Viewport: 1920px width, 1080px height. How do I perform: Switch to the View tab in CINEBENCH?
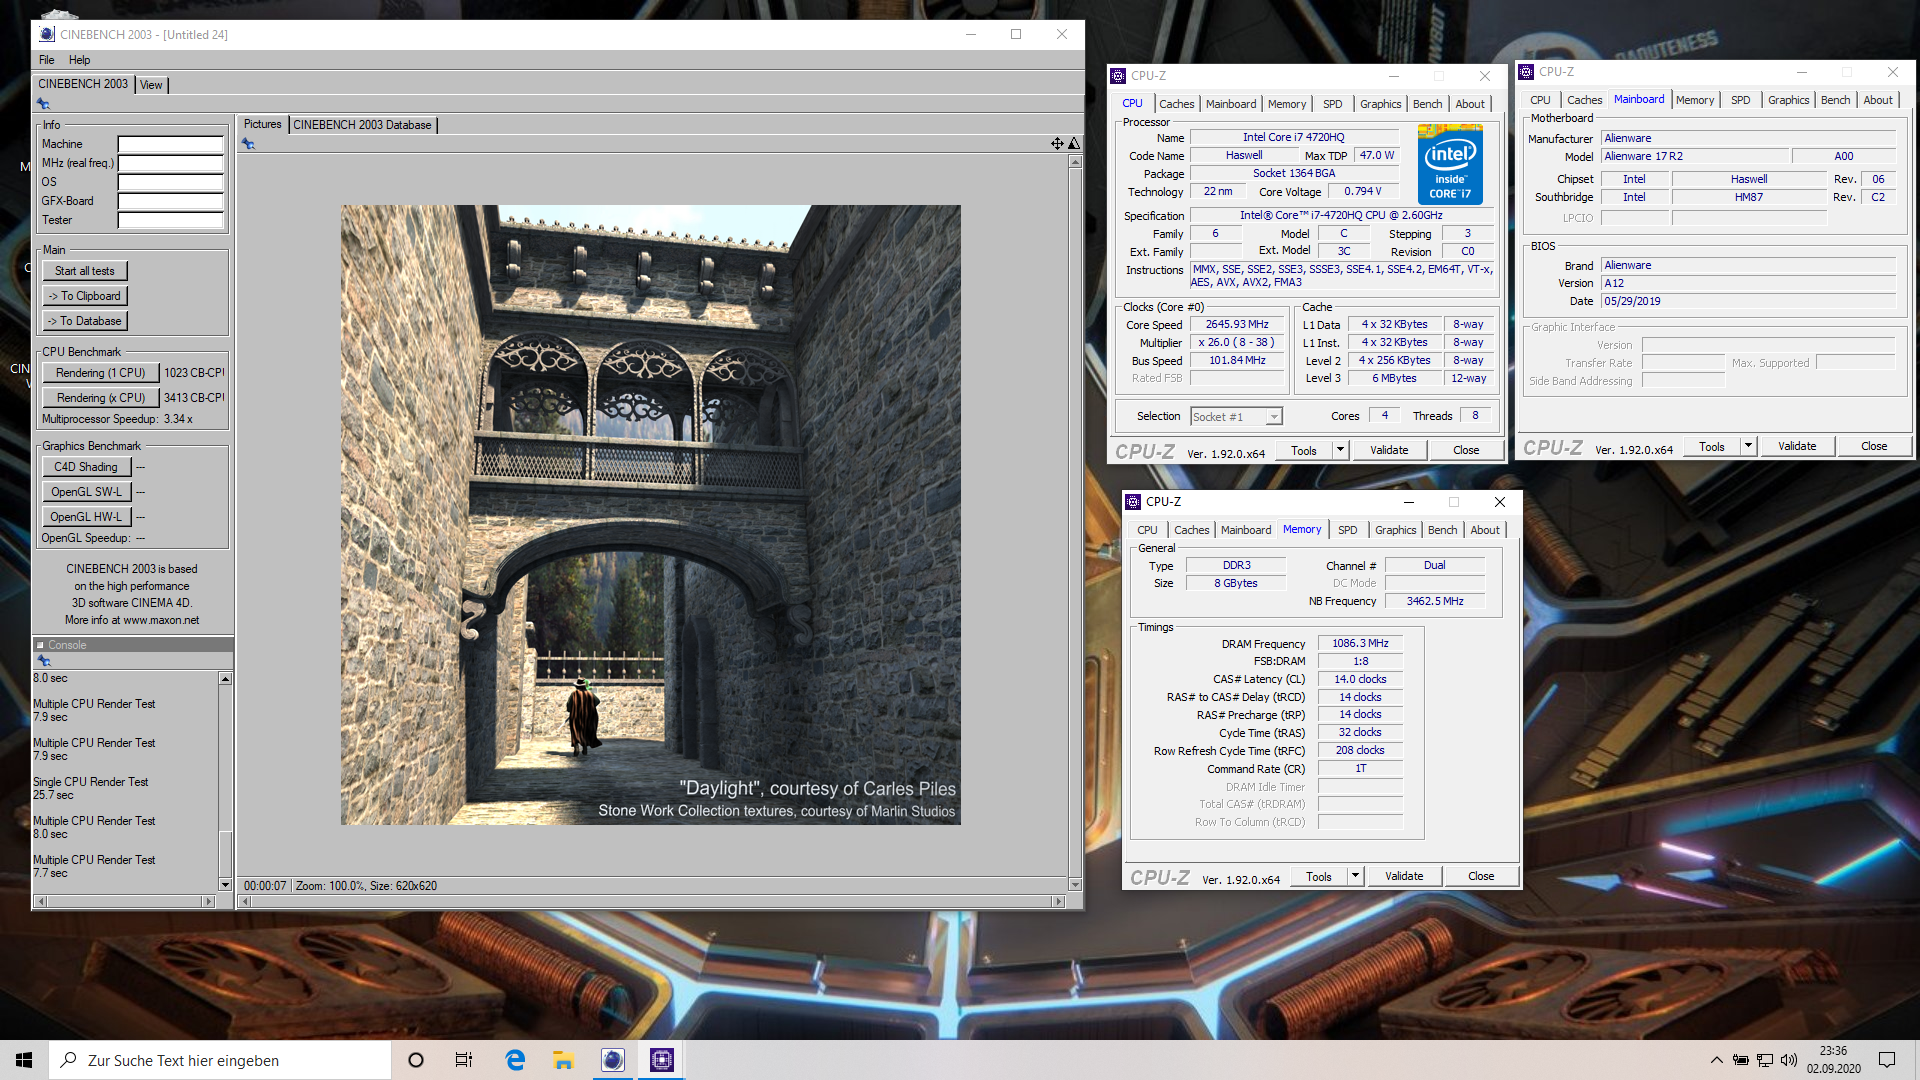click(x=151, y=85)
